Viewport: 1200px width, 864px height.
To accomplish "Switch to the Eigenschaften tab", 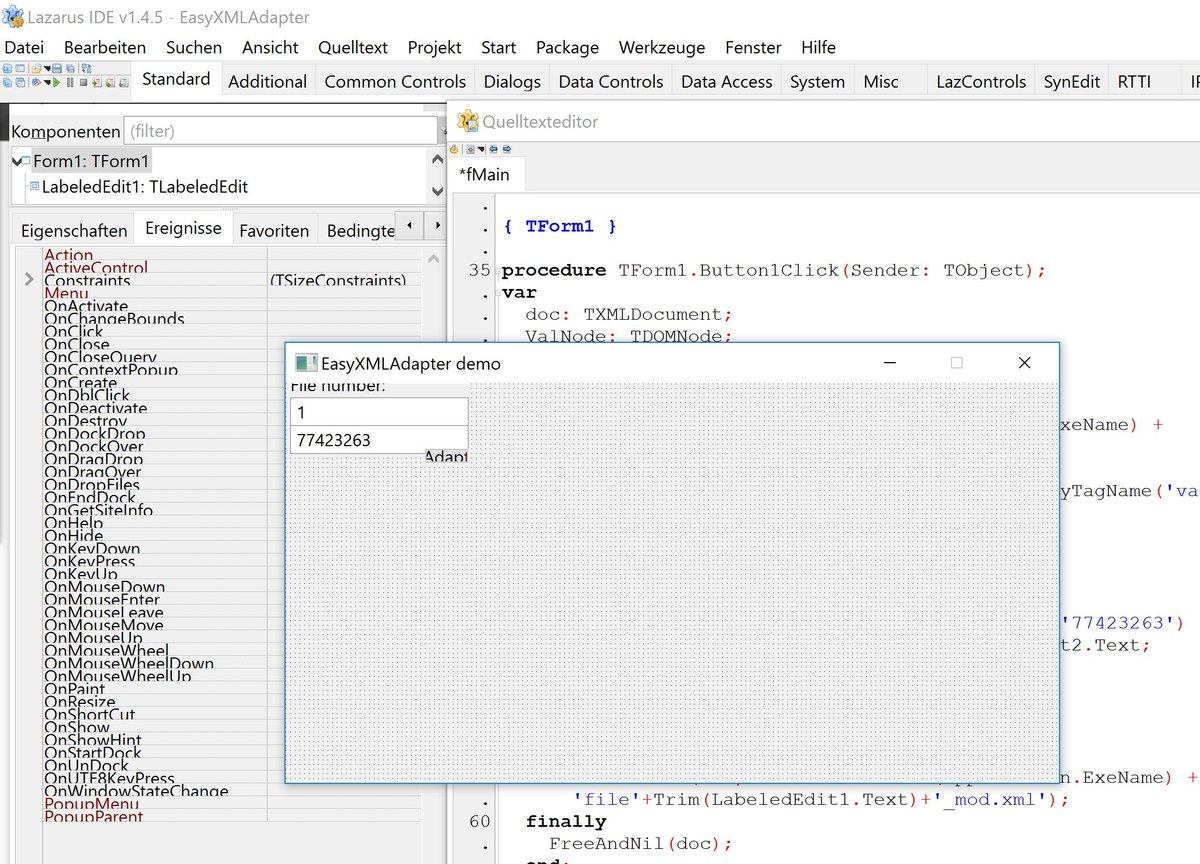I will (x=74, y=230).
